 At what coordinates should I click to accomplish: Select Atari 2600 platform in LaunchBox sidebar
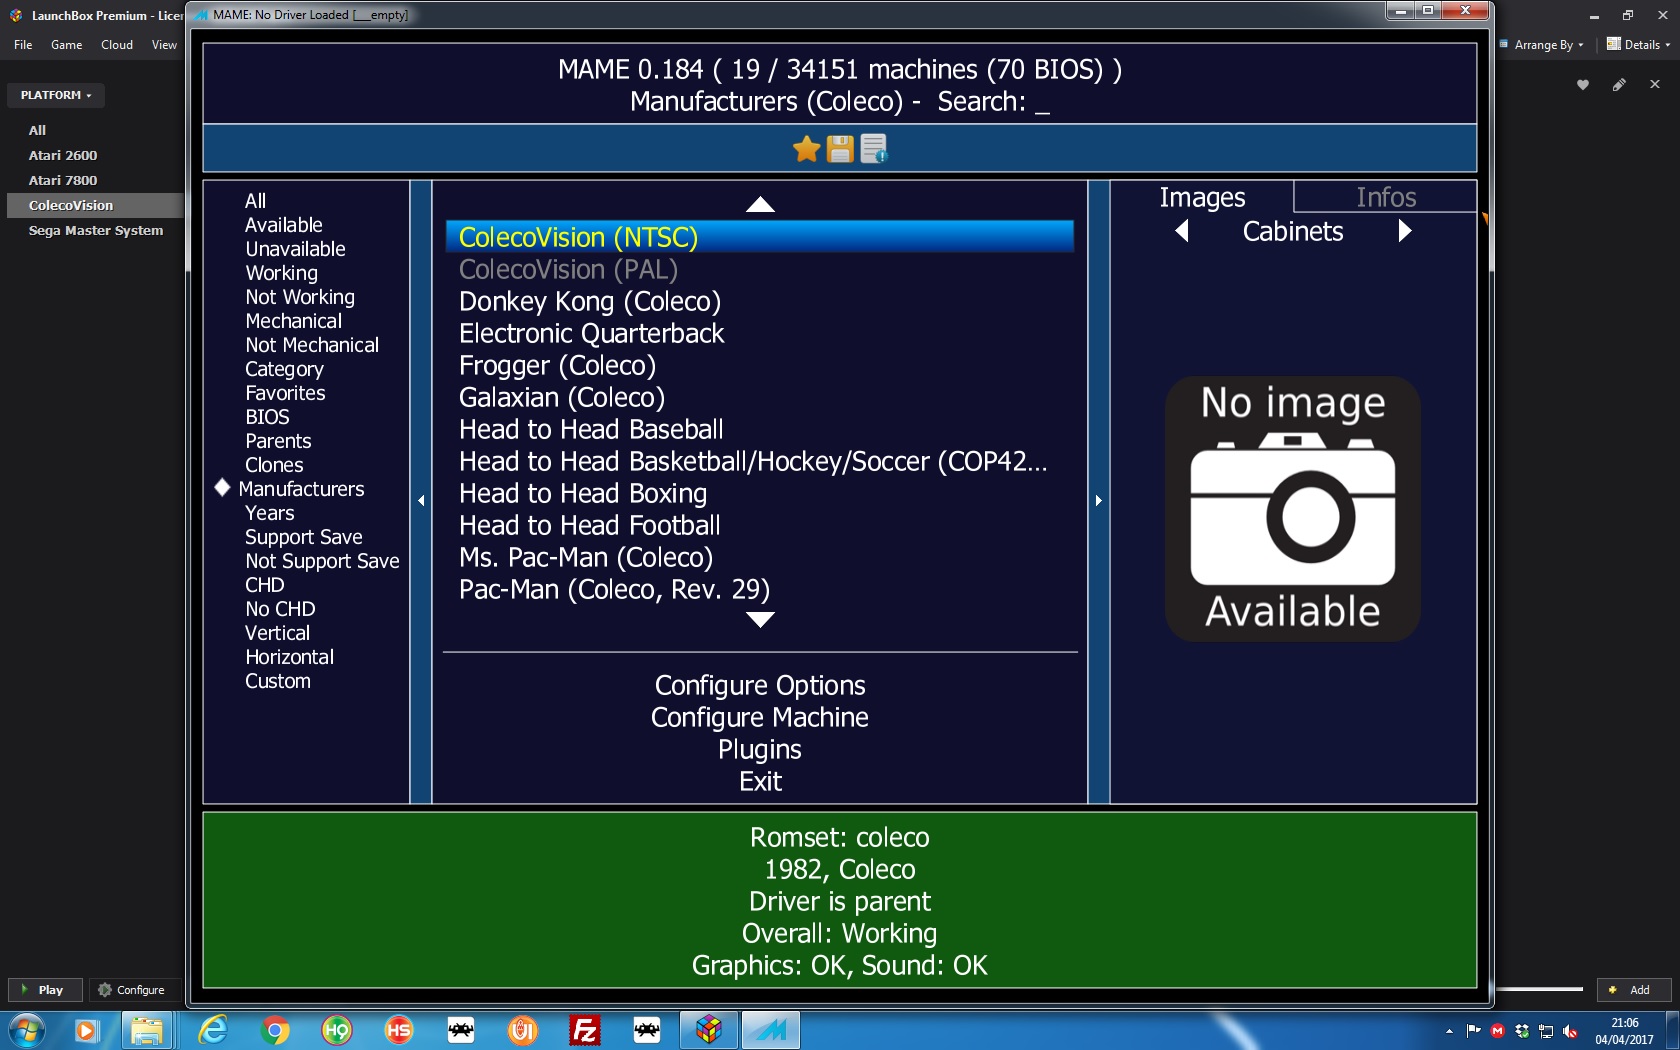pos(63,155)
